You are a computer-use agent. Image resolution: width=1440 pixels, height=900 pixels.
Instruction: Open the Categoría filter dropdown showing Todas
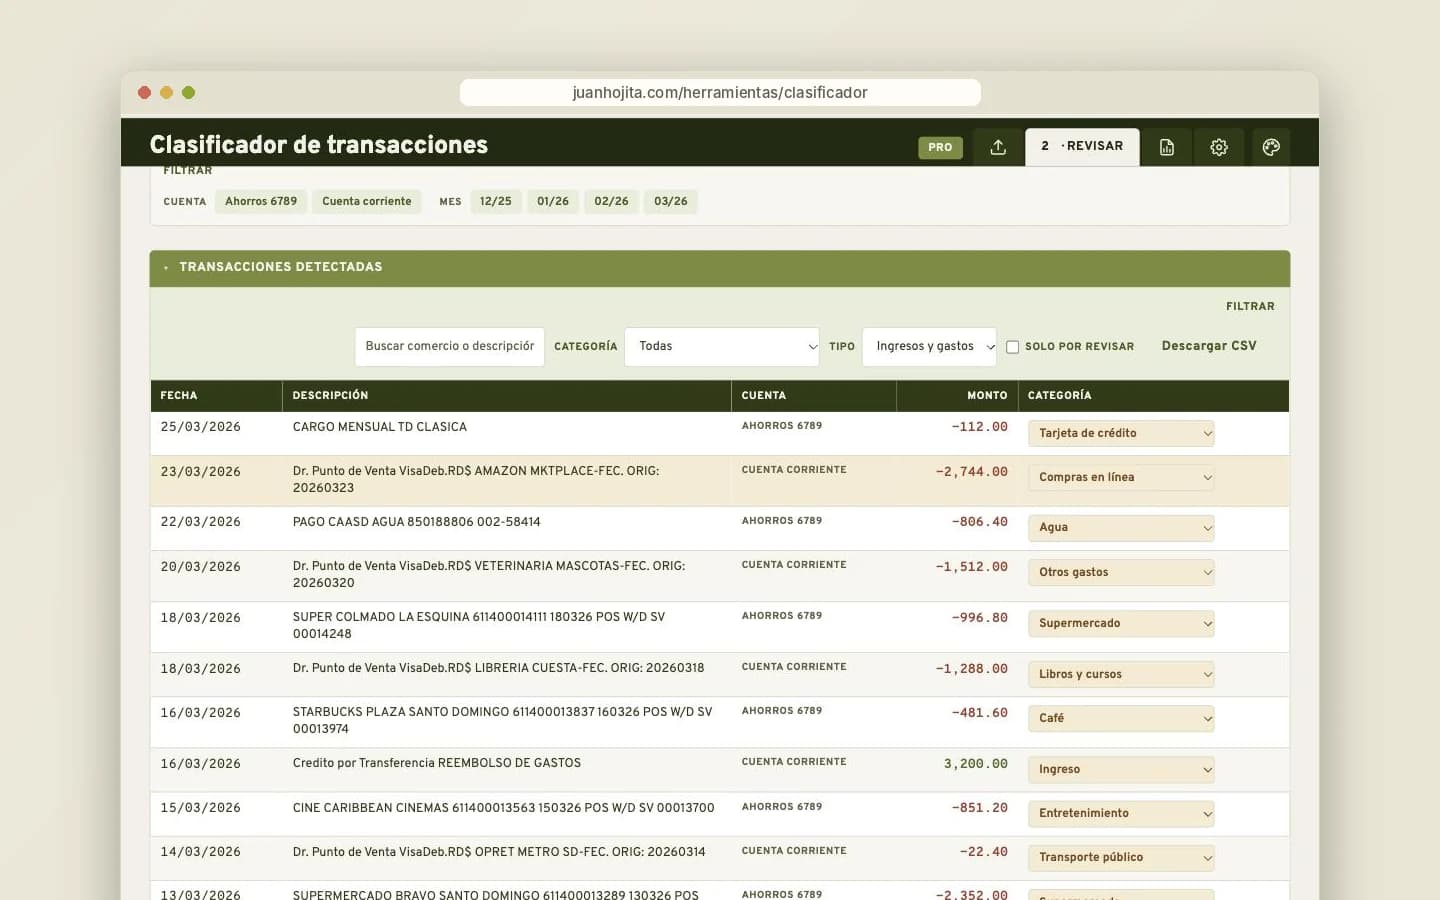tap(722, 347)
